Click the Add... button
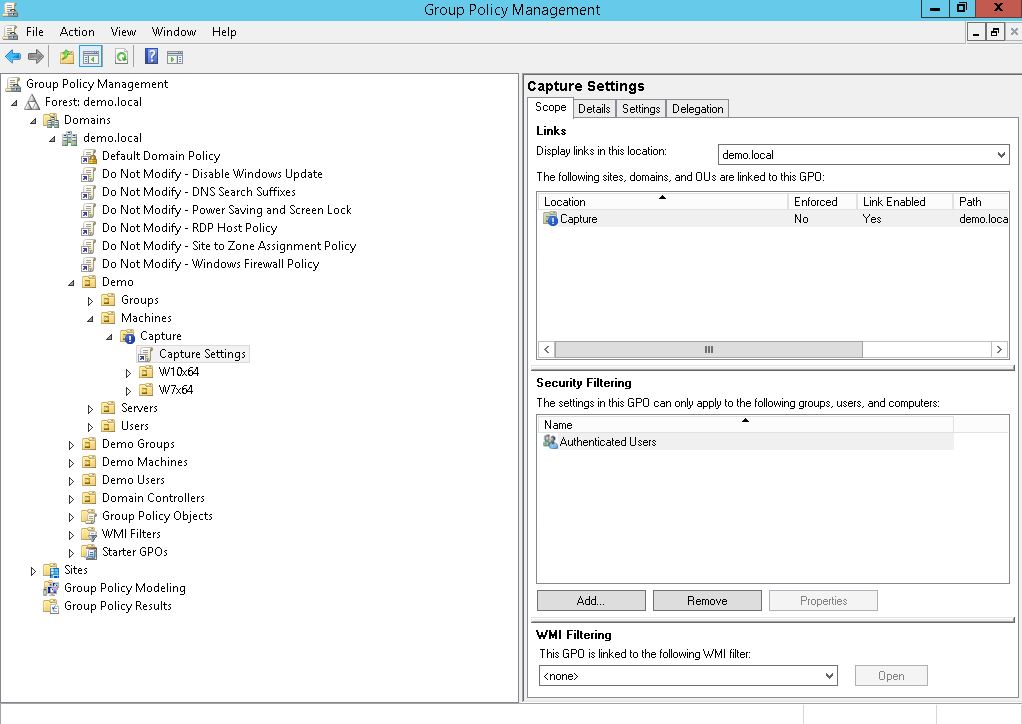The height and width of the screenshot is (724, 1022). pos(591,601)
